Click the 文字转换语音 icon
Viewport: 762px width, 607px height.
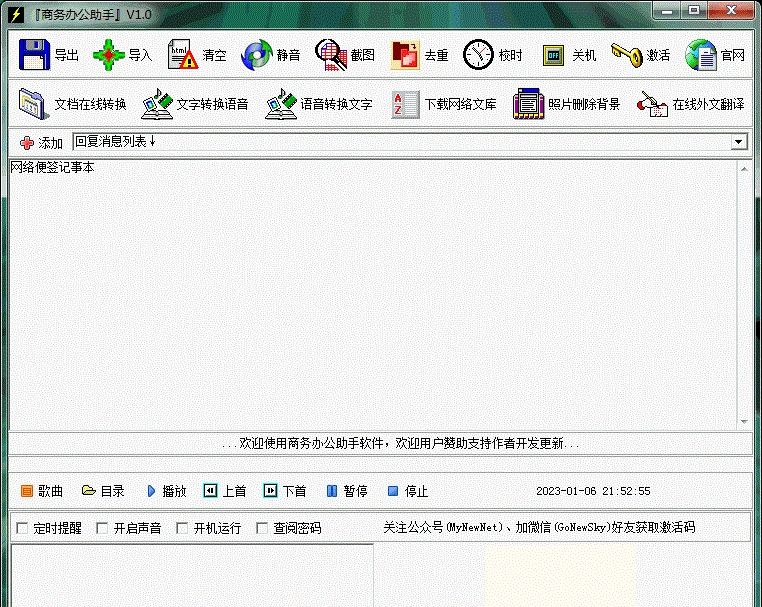pyautogui.click(x=157, y=104)
